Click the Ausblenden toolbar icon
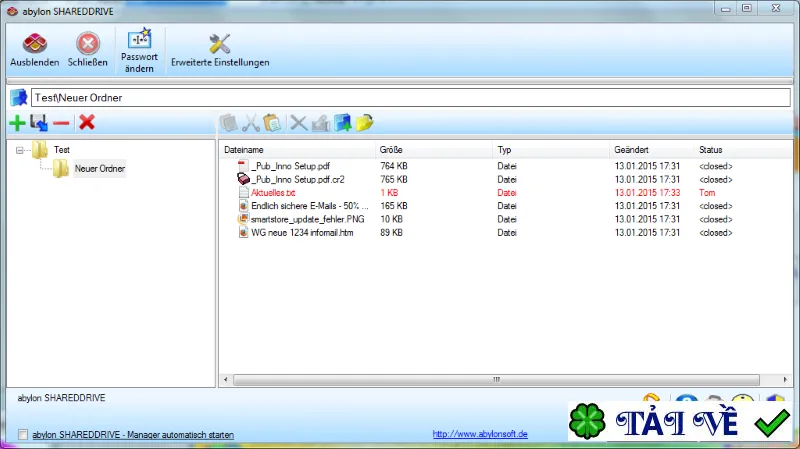 coord(35,43)
